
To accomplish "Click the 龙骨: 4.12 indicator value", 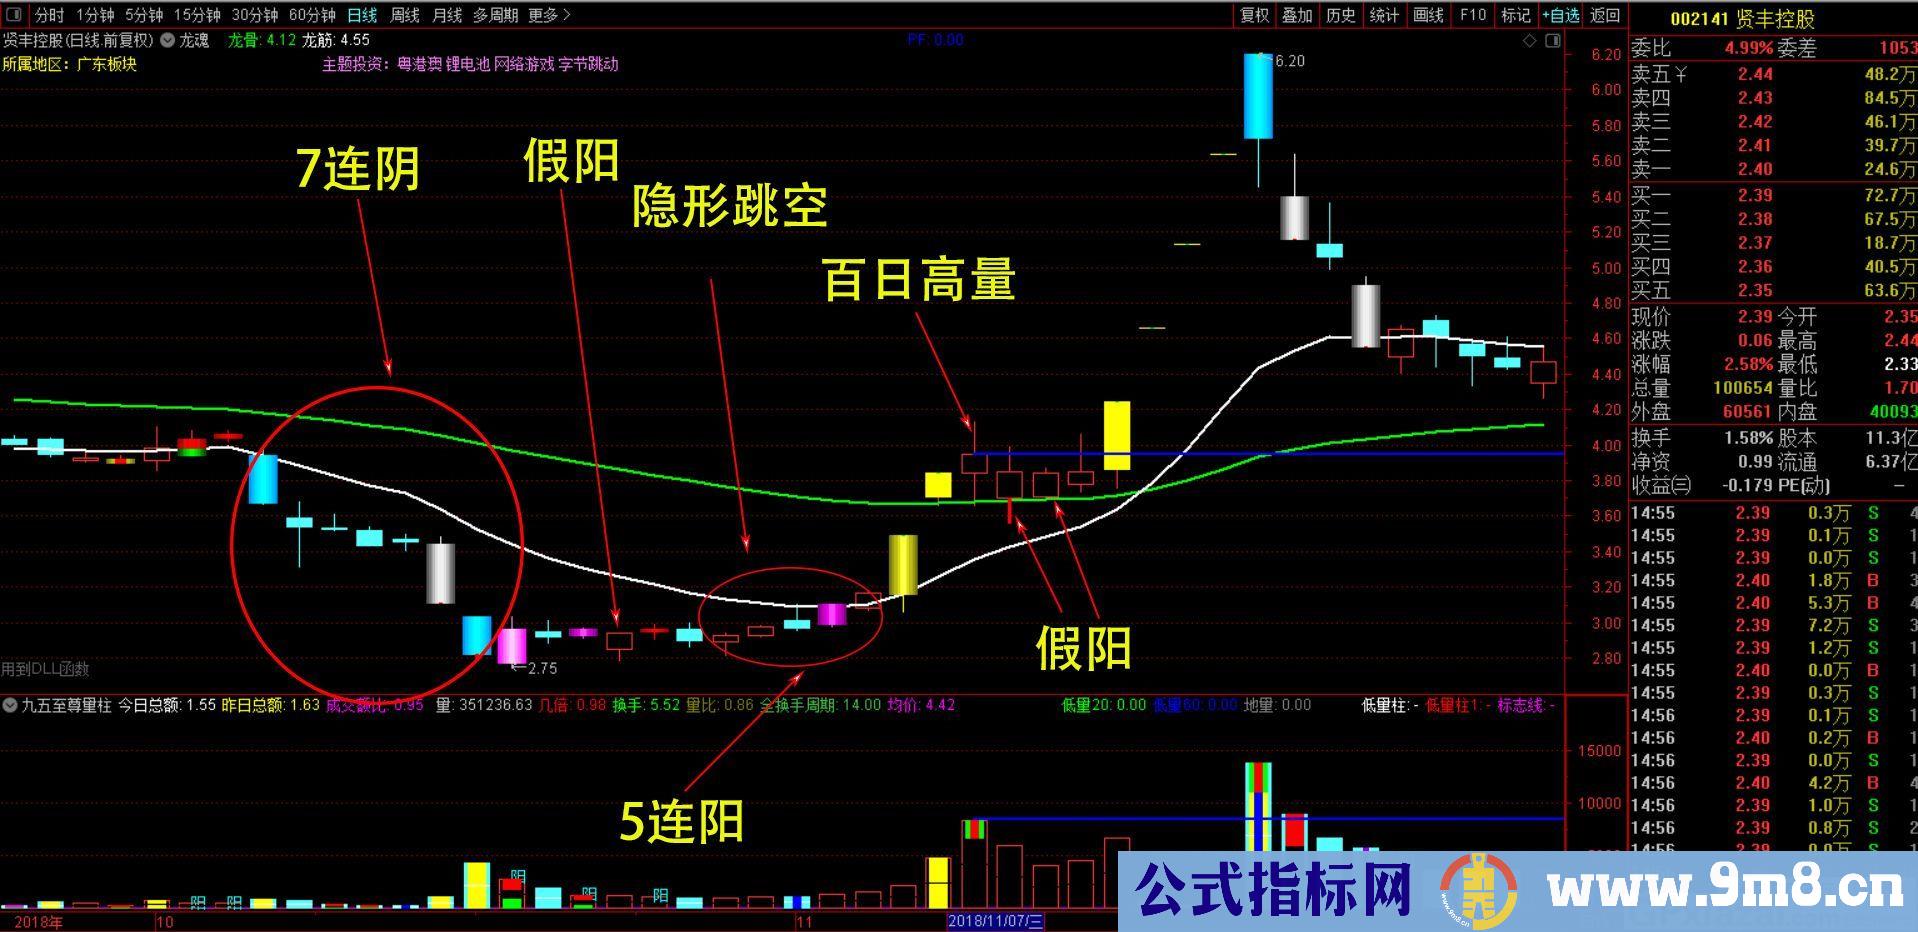I will (x=262, y=40).
